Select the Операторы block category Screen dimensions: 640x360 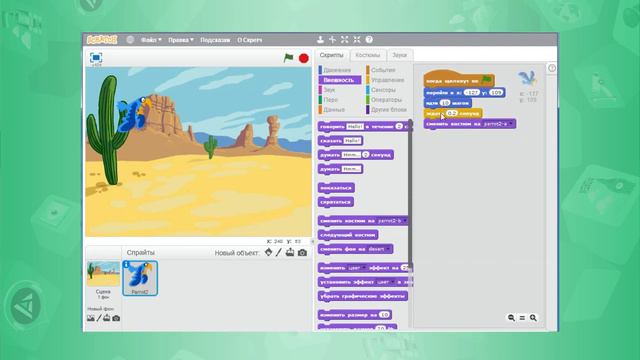click(x=386, y=100)
